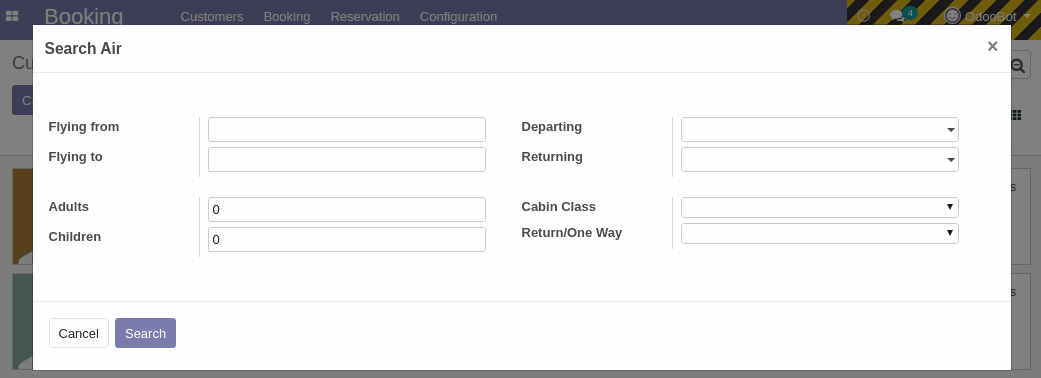The width and height of the screenshot is (1041, 378).
Task: Open the Return/One Way select box
Action: pos(819,233)
